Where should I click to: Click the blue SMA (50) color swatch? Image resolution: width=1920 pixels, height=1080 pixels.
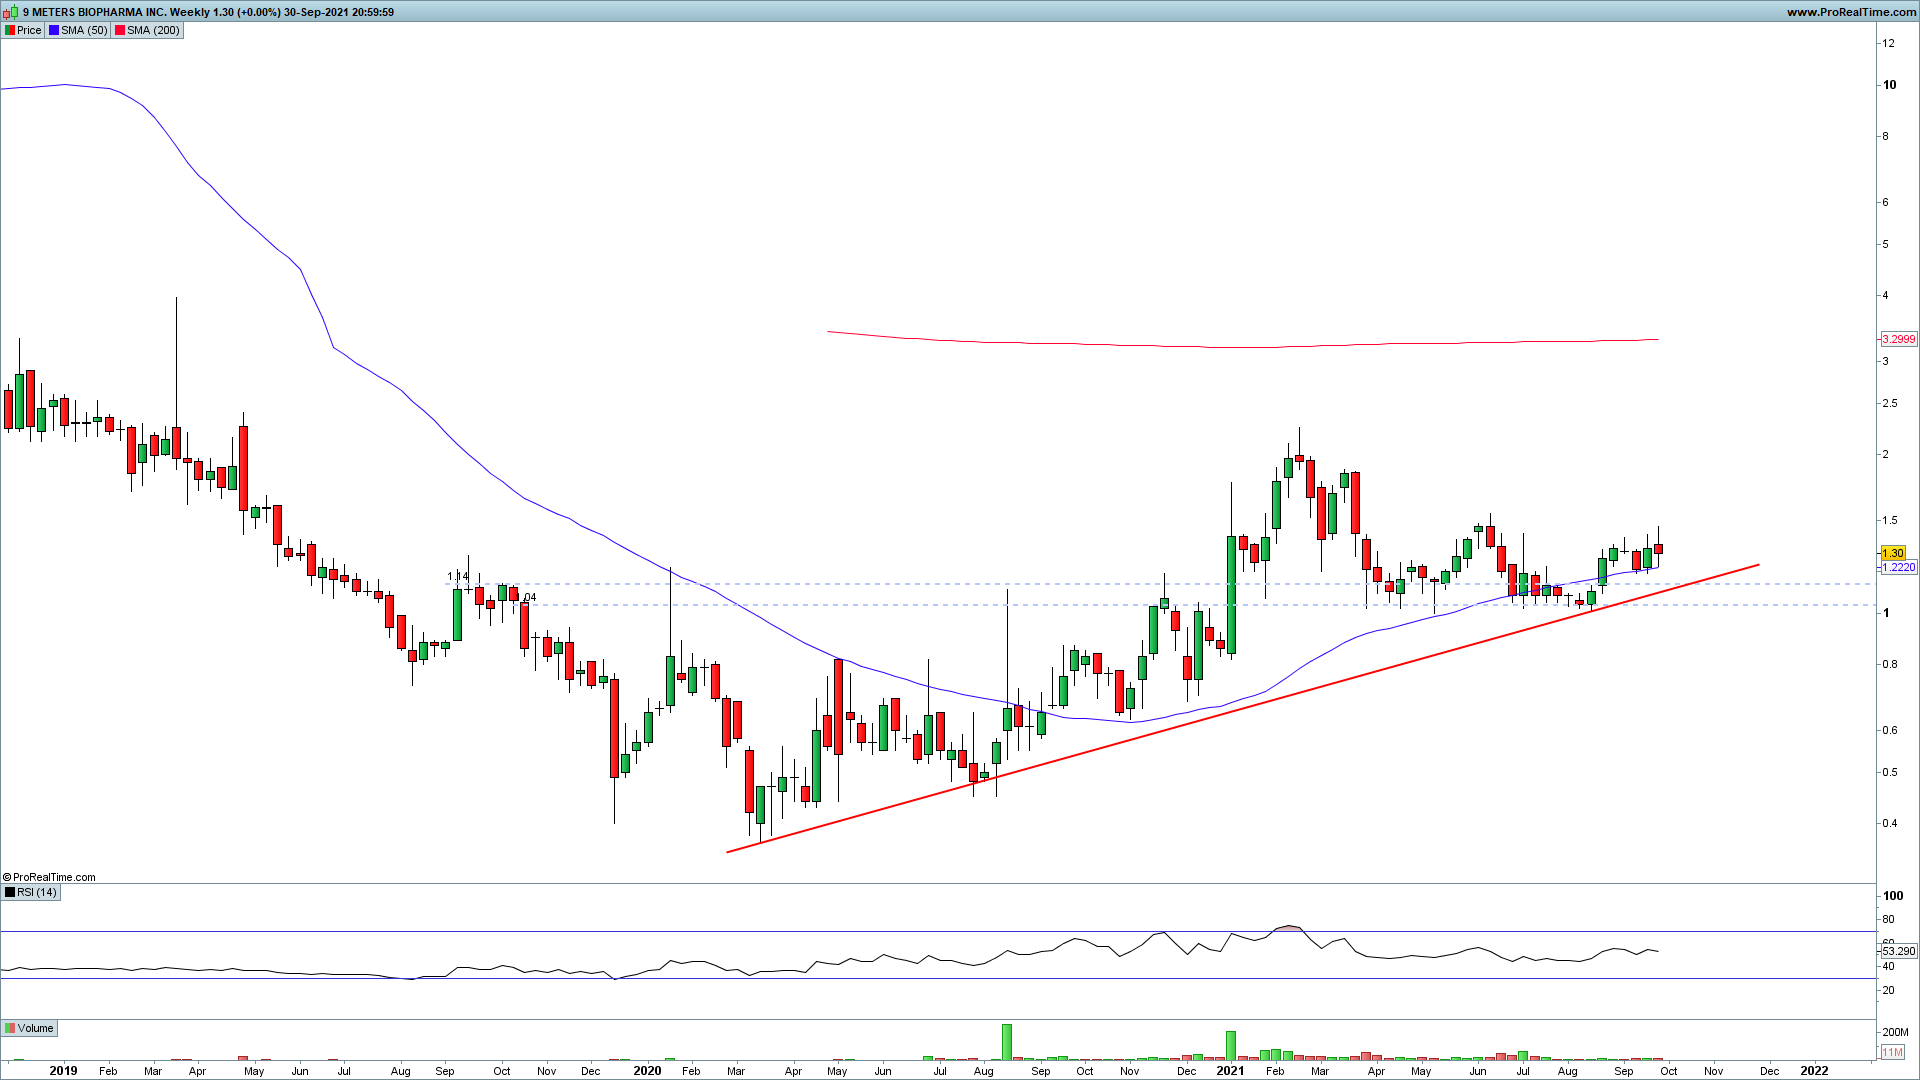tap(54, 30)
